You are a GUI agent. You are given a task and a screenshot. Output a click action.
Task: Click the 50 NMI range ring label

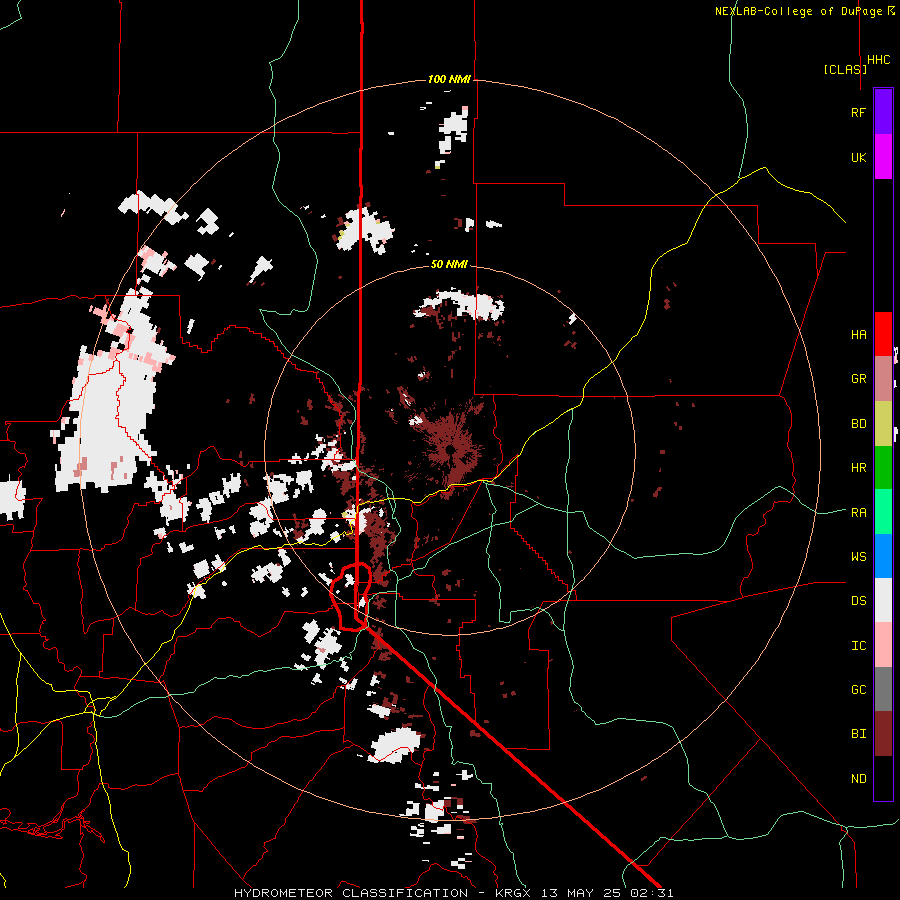(449, 264)
